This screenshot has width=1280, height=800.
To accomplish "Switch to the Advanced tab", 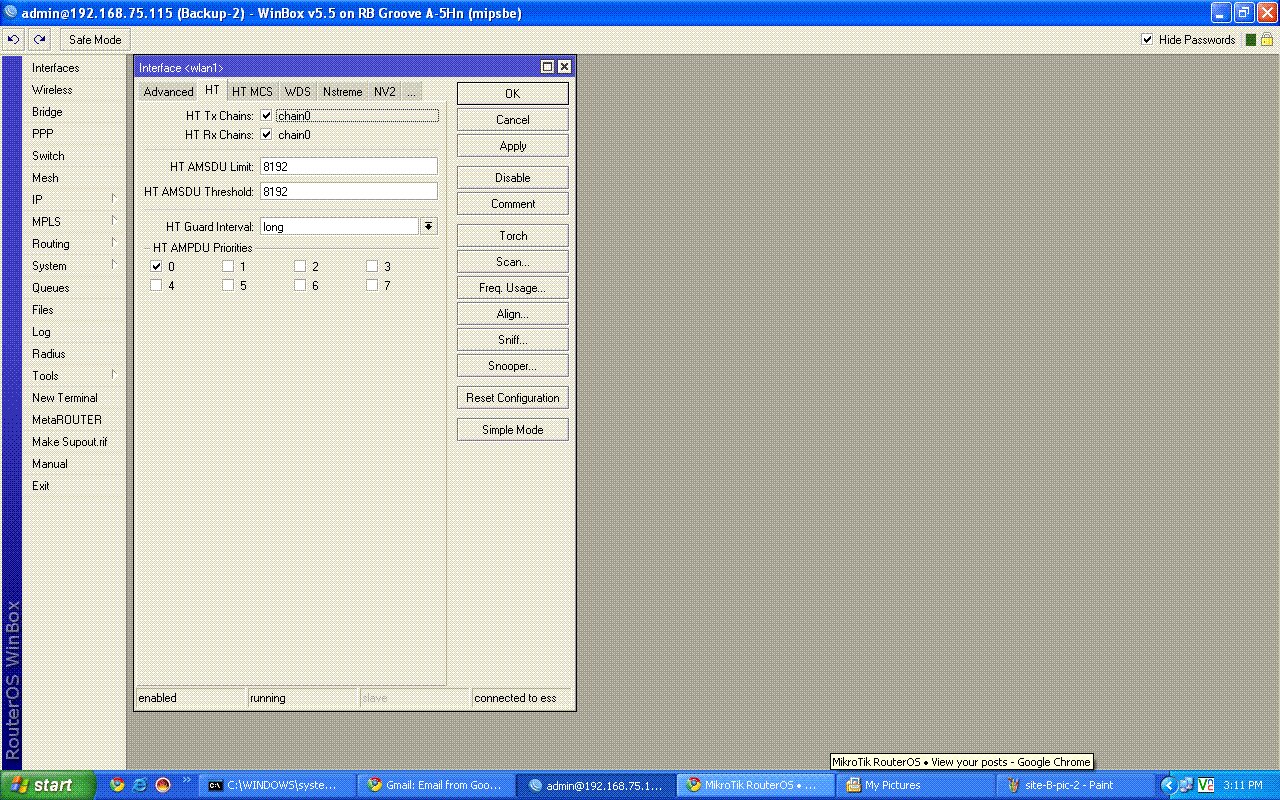I will click(x=168, y=92).
